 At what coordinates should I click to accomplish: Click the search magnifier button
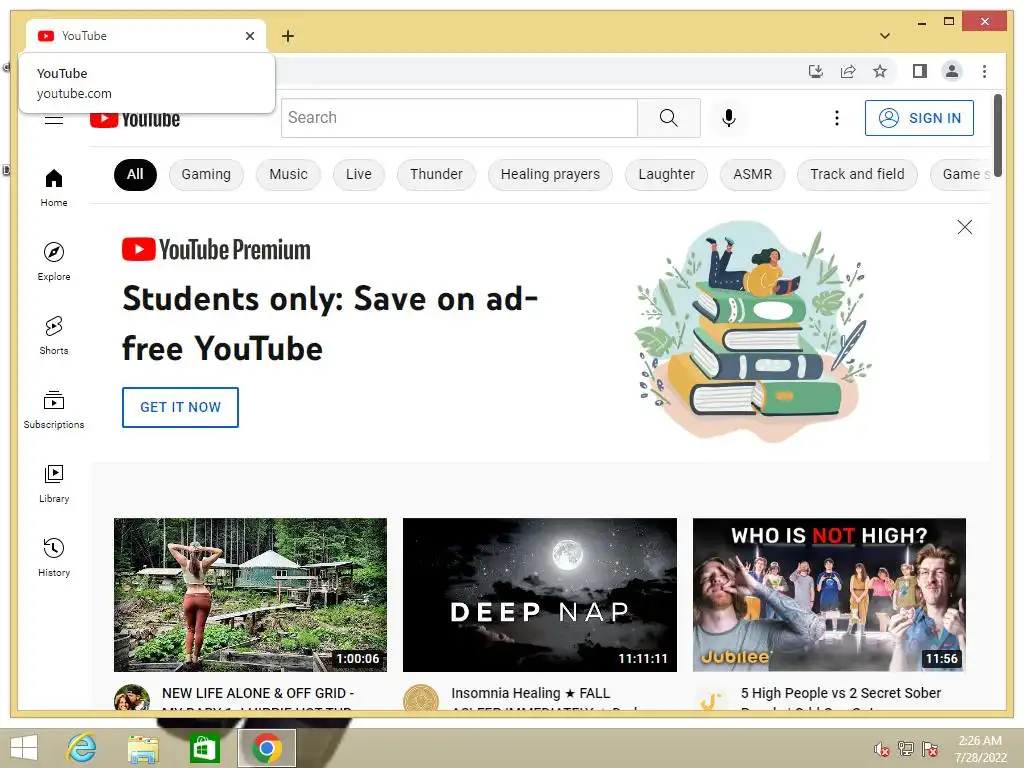(x=668, y=118)
